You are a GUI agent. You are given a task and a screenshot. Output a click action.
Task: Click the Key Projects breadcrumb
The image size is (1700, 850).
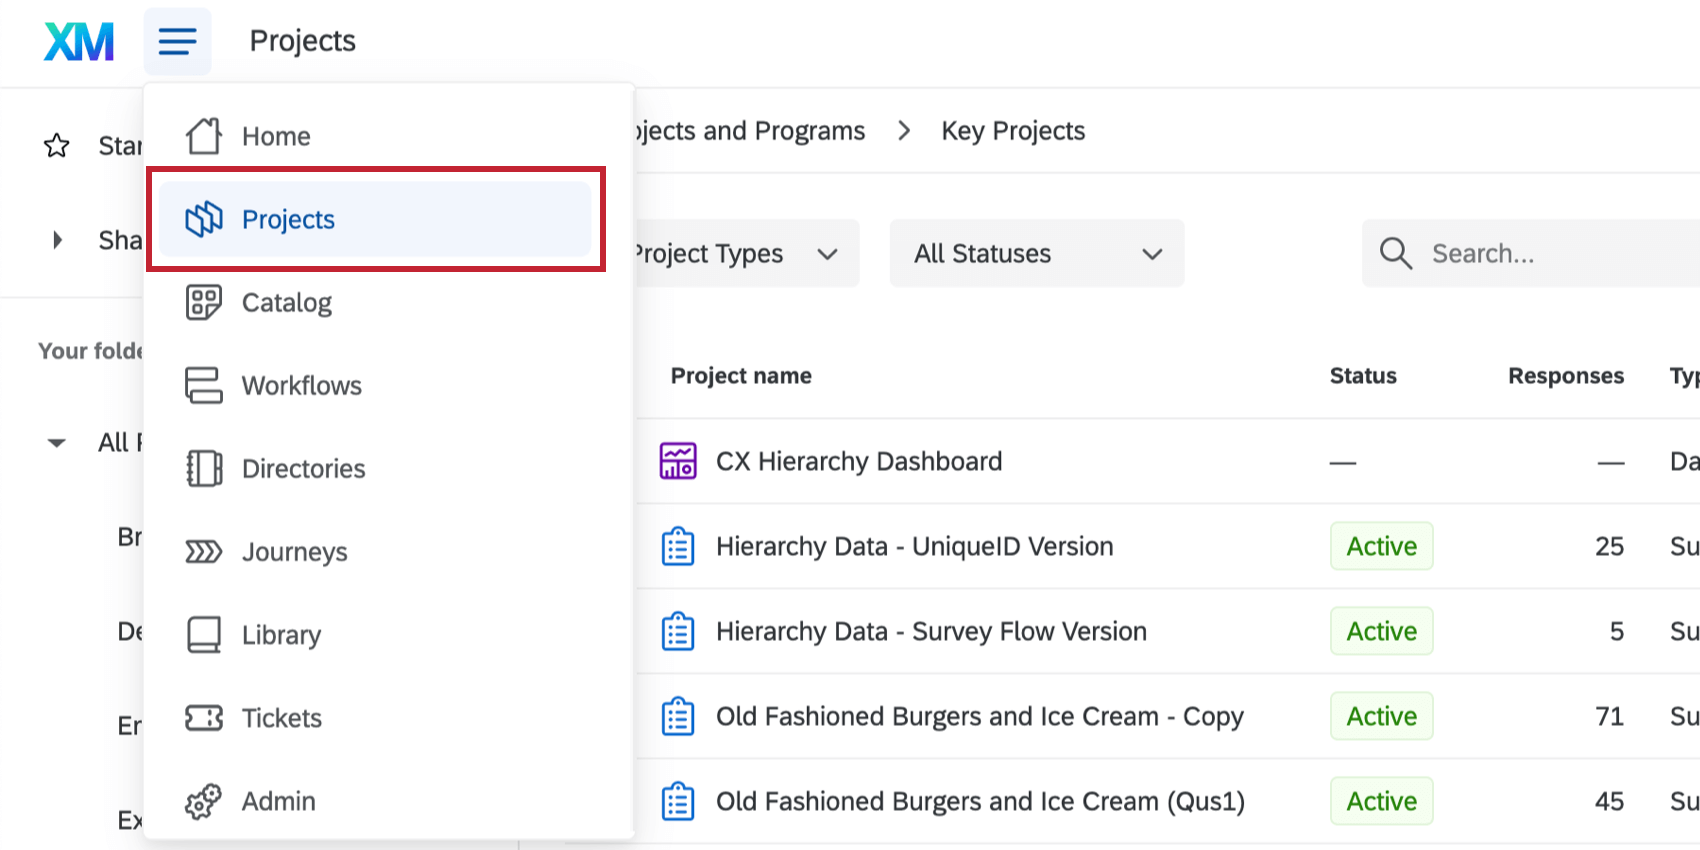1013,131
